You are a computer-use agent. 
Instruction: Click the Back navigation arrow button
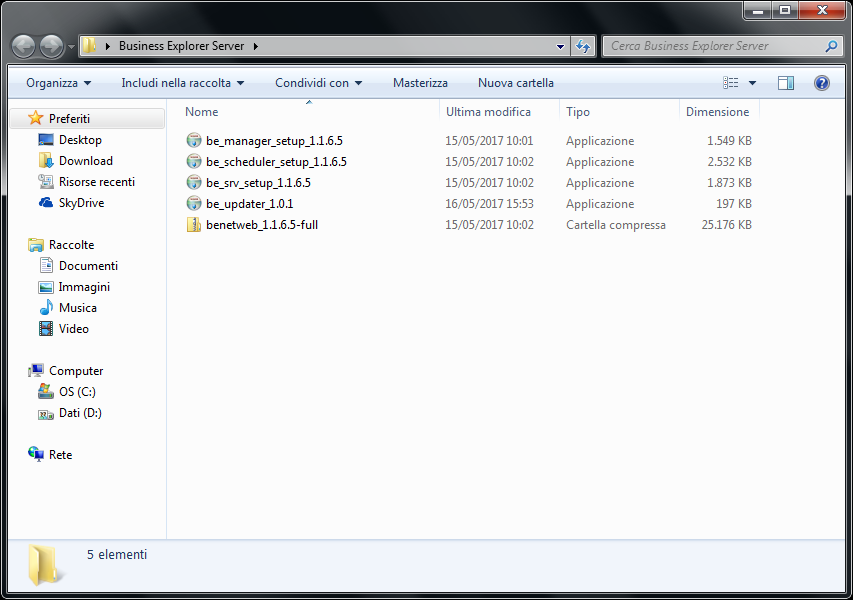coord(23,46)
